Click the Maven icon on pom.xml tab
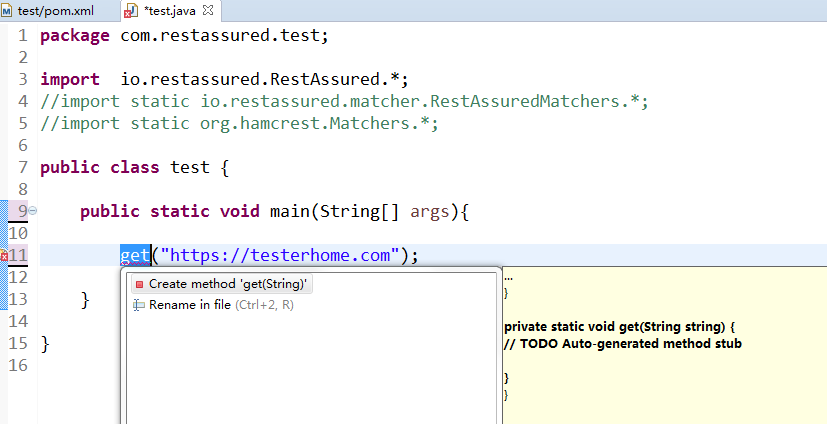The width and height of the screenshot is (827, 424). (7, 11)
